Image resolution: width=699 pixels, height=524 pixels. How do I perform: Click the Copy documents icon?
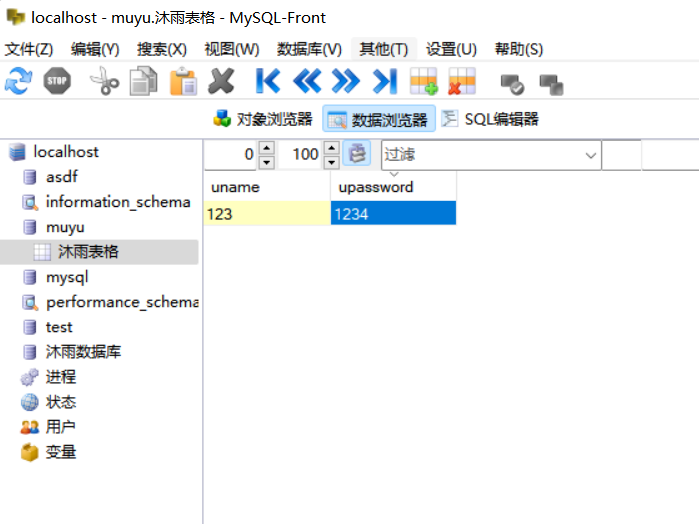point(144,81)
